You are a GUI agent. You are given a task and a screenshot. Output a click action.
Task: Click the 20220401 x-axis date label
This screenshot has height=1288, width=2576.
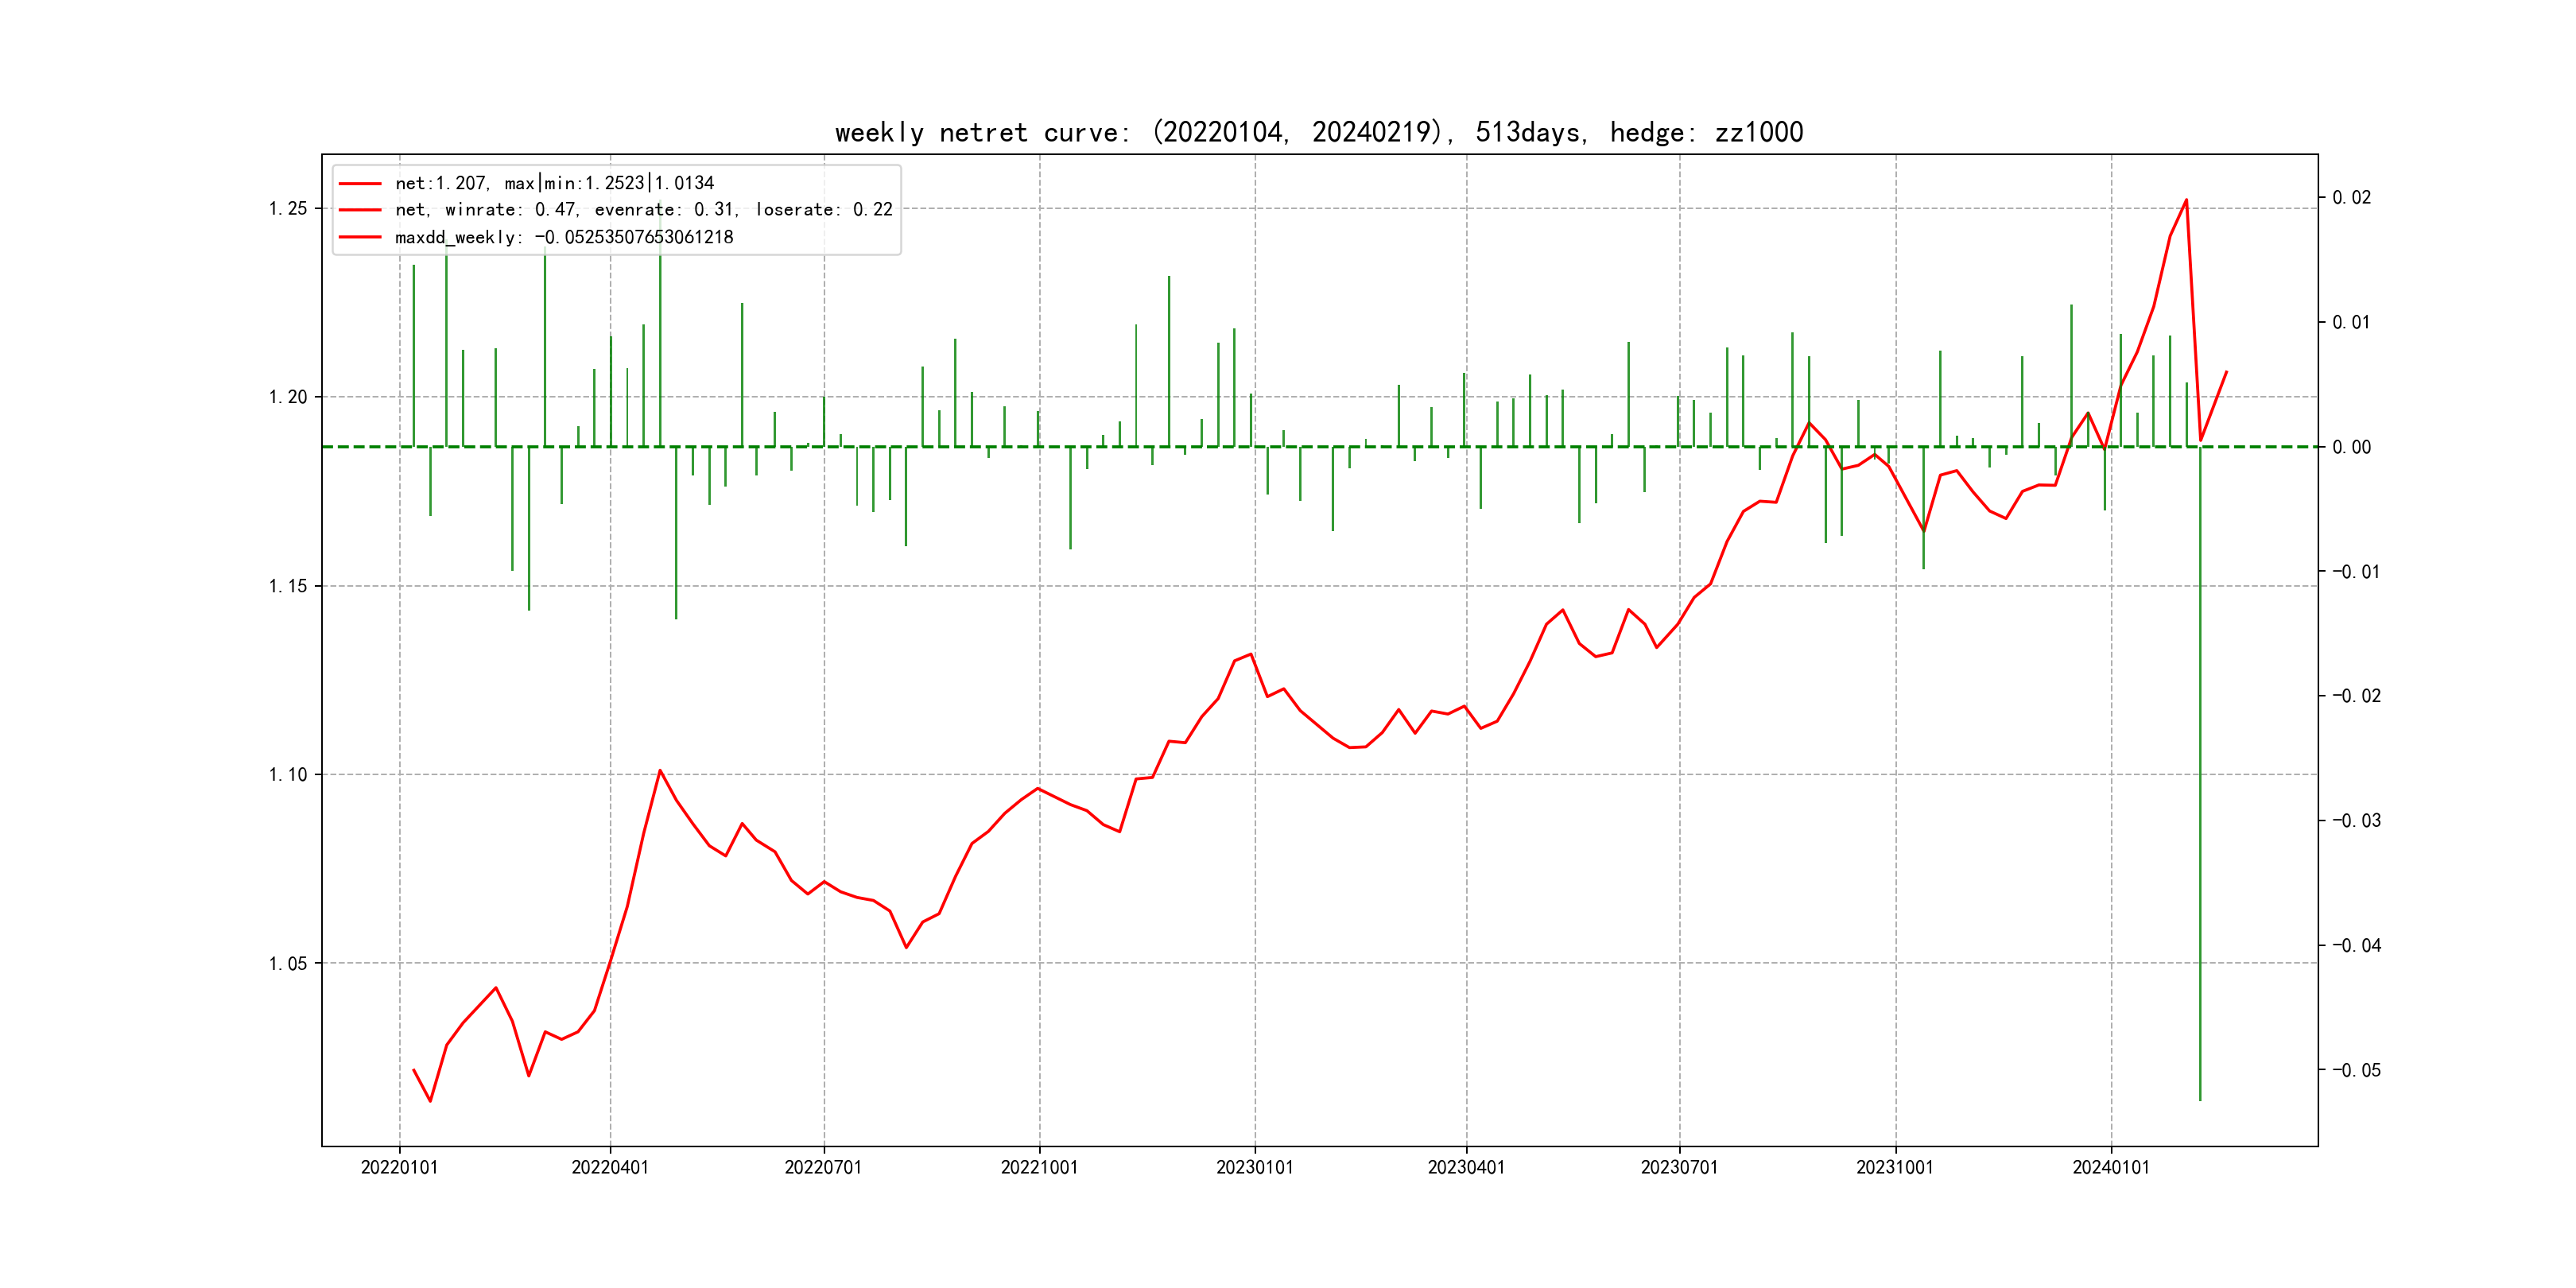coord(610,1168)
